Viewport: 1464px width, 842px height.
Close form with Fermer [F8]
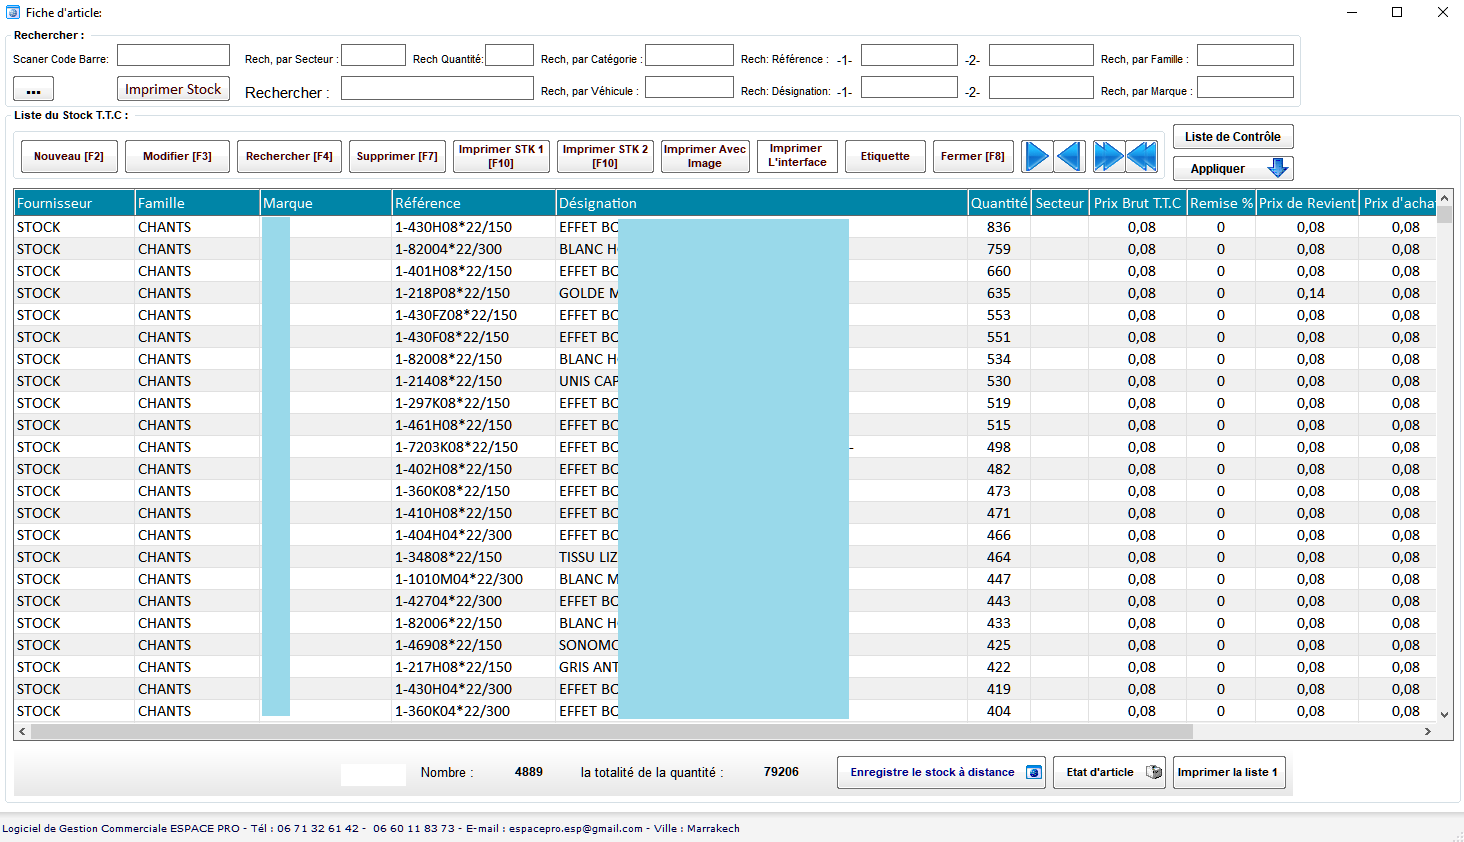pyautogui.click(x=973, y=157)
